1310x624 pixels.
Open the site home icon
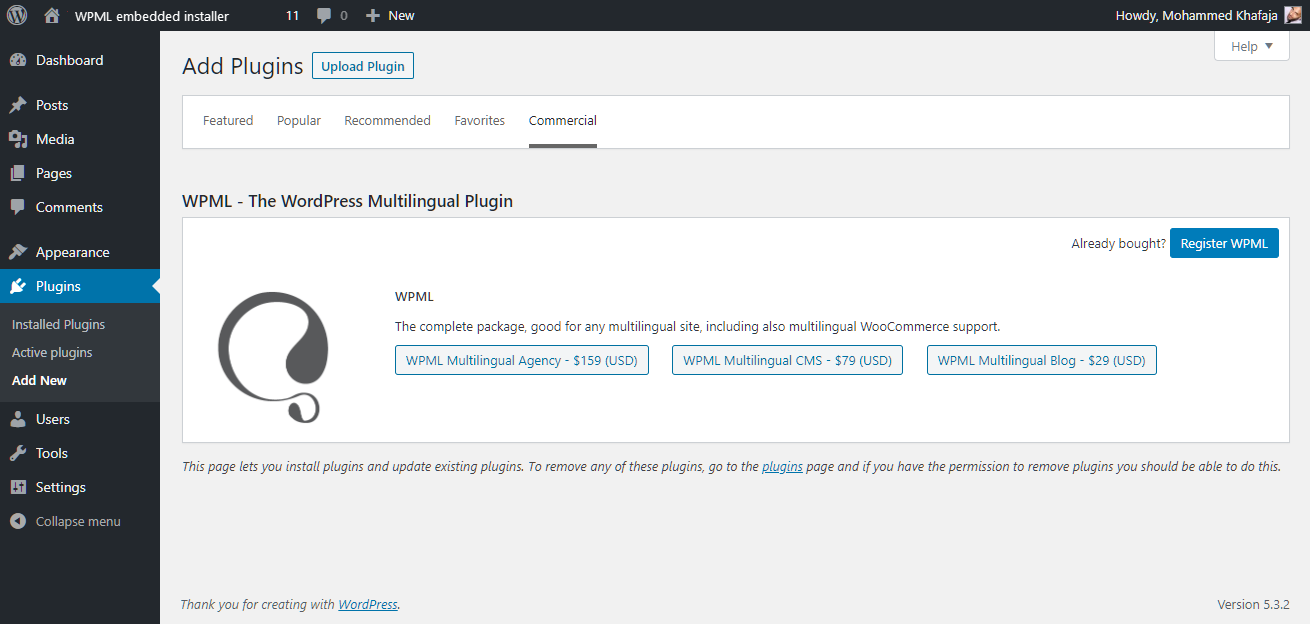pos(53,15)
